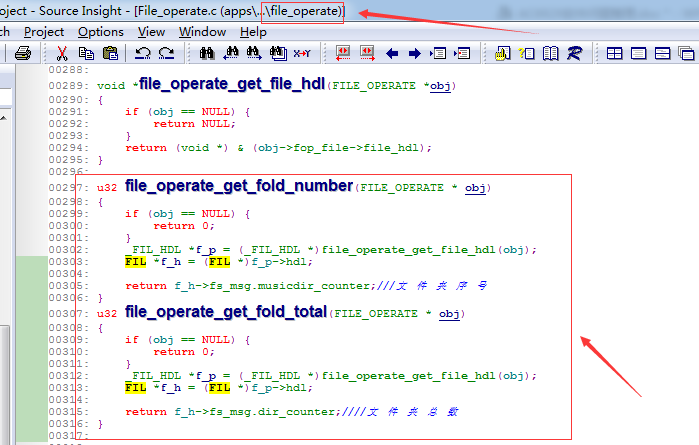Open the Help menu
Viewport: 699px width, 445px height.
(253, 32)
